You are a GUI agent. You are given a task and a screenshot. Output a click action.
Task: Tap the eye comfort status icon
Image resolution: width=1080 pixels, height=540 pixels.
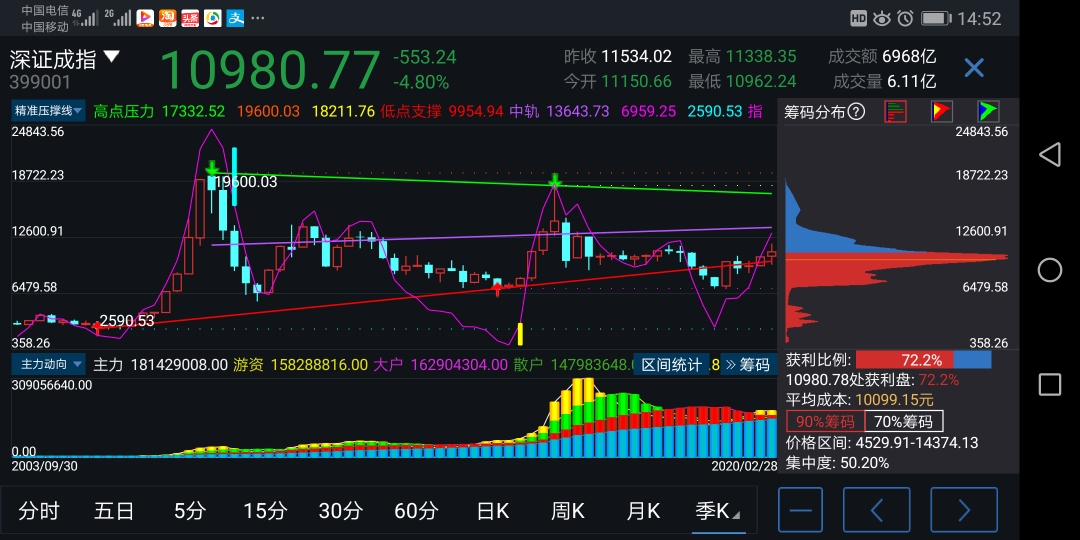coord(882,19)
